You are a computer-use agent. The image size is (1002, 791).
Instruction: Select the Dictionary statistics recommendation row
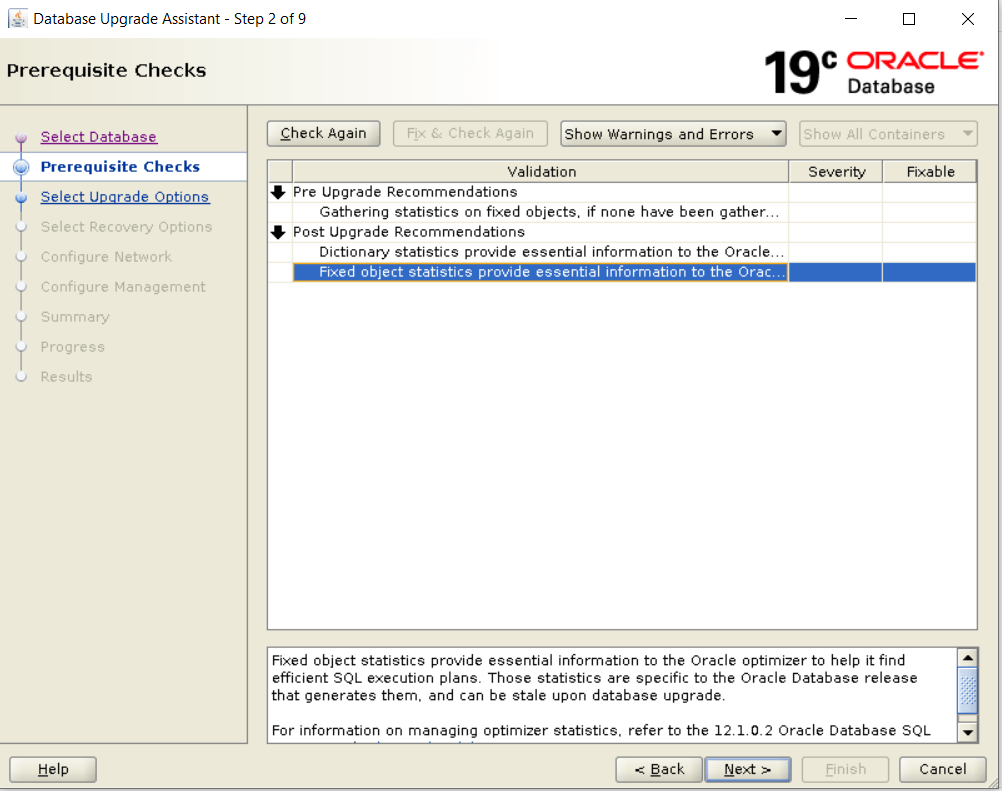pyautogui.click(x=551, y=252)
